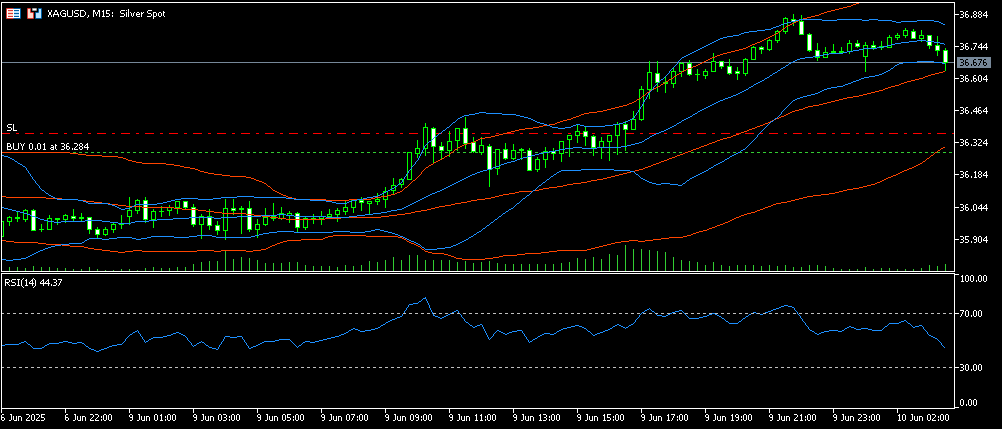Click the 36.744 price scale label
This screenshot has height=429, width=1002.
(974, 47)
